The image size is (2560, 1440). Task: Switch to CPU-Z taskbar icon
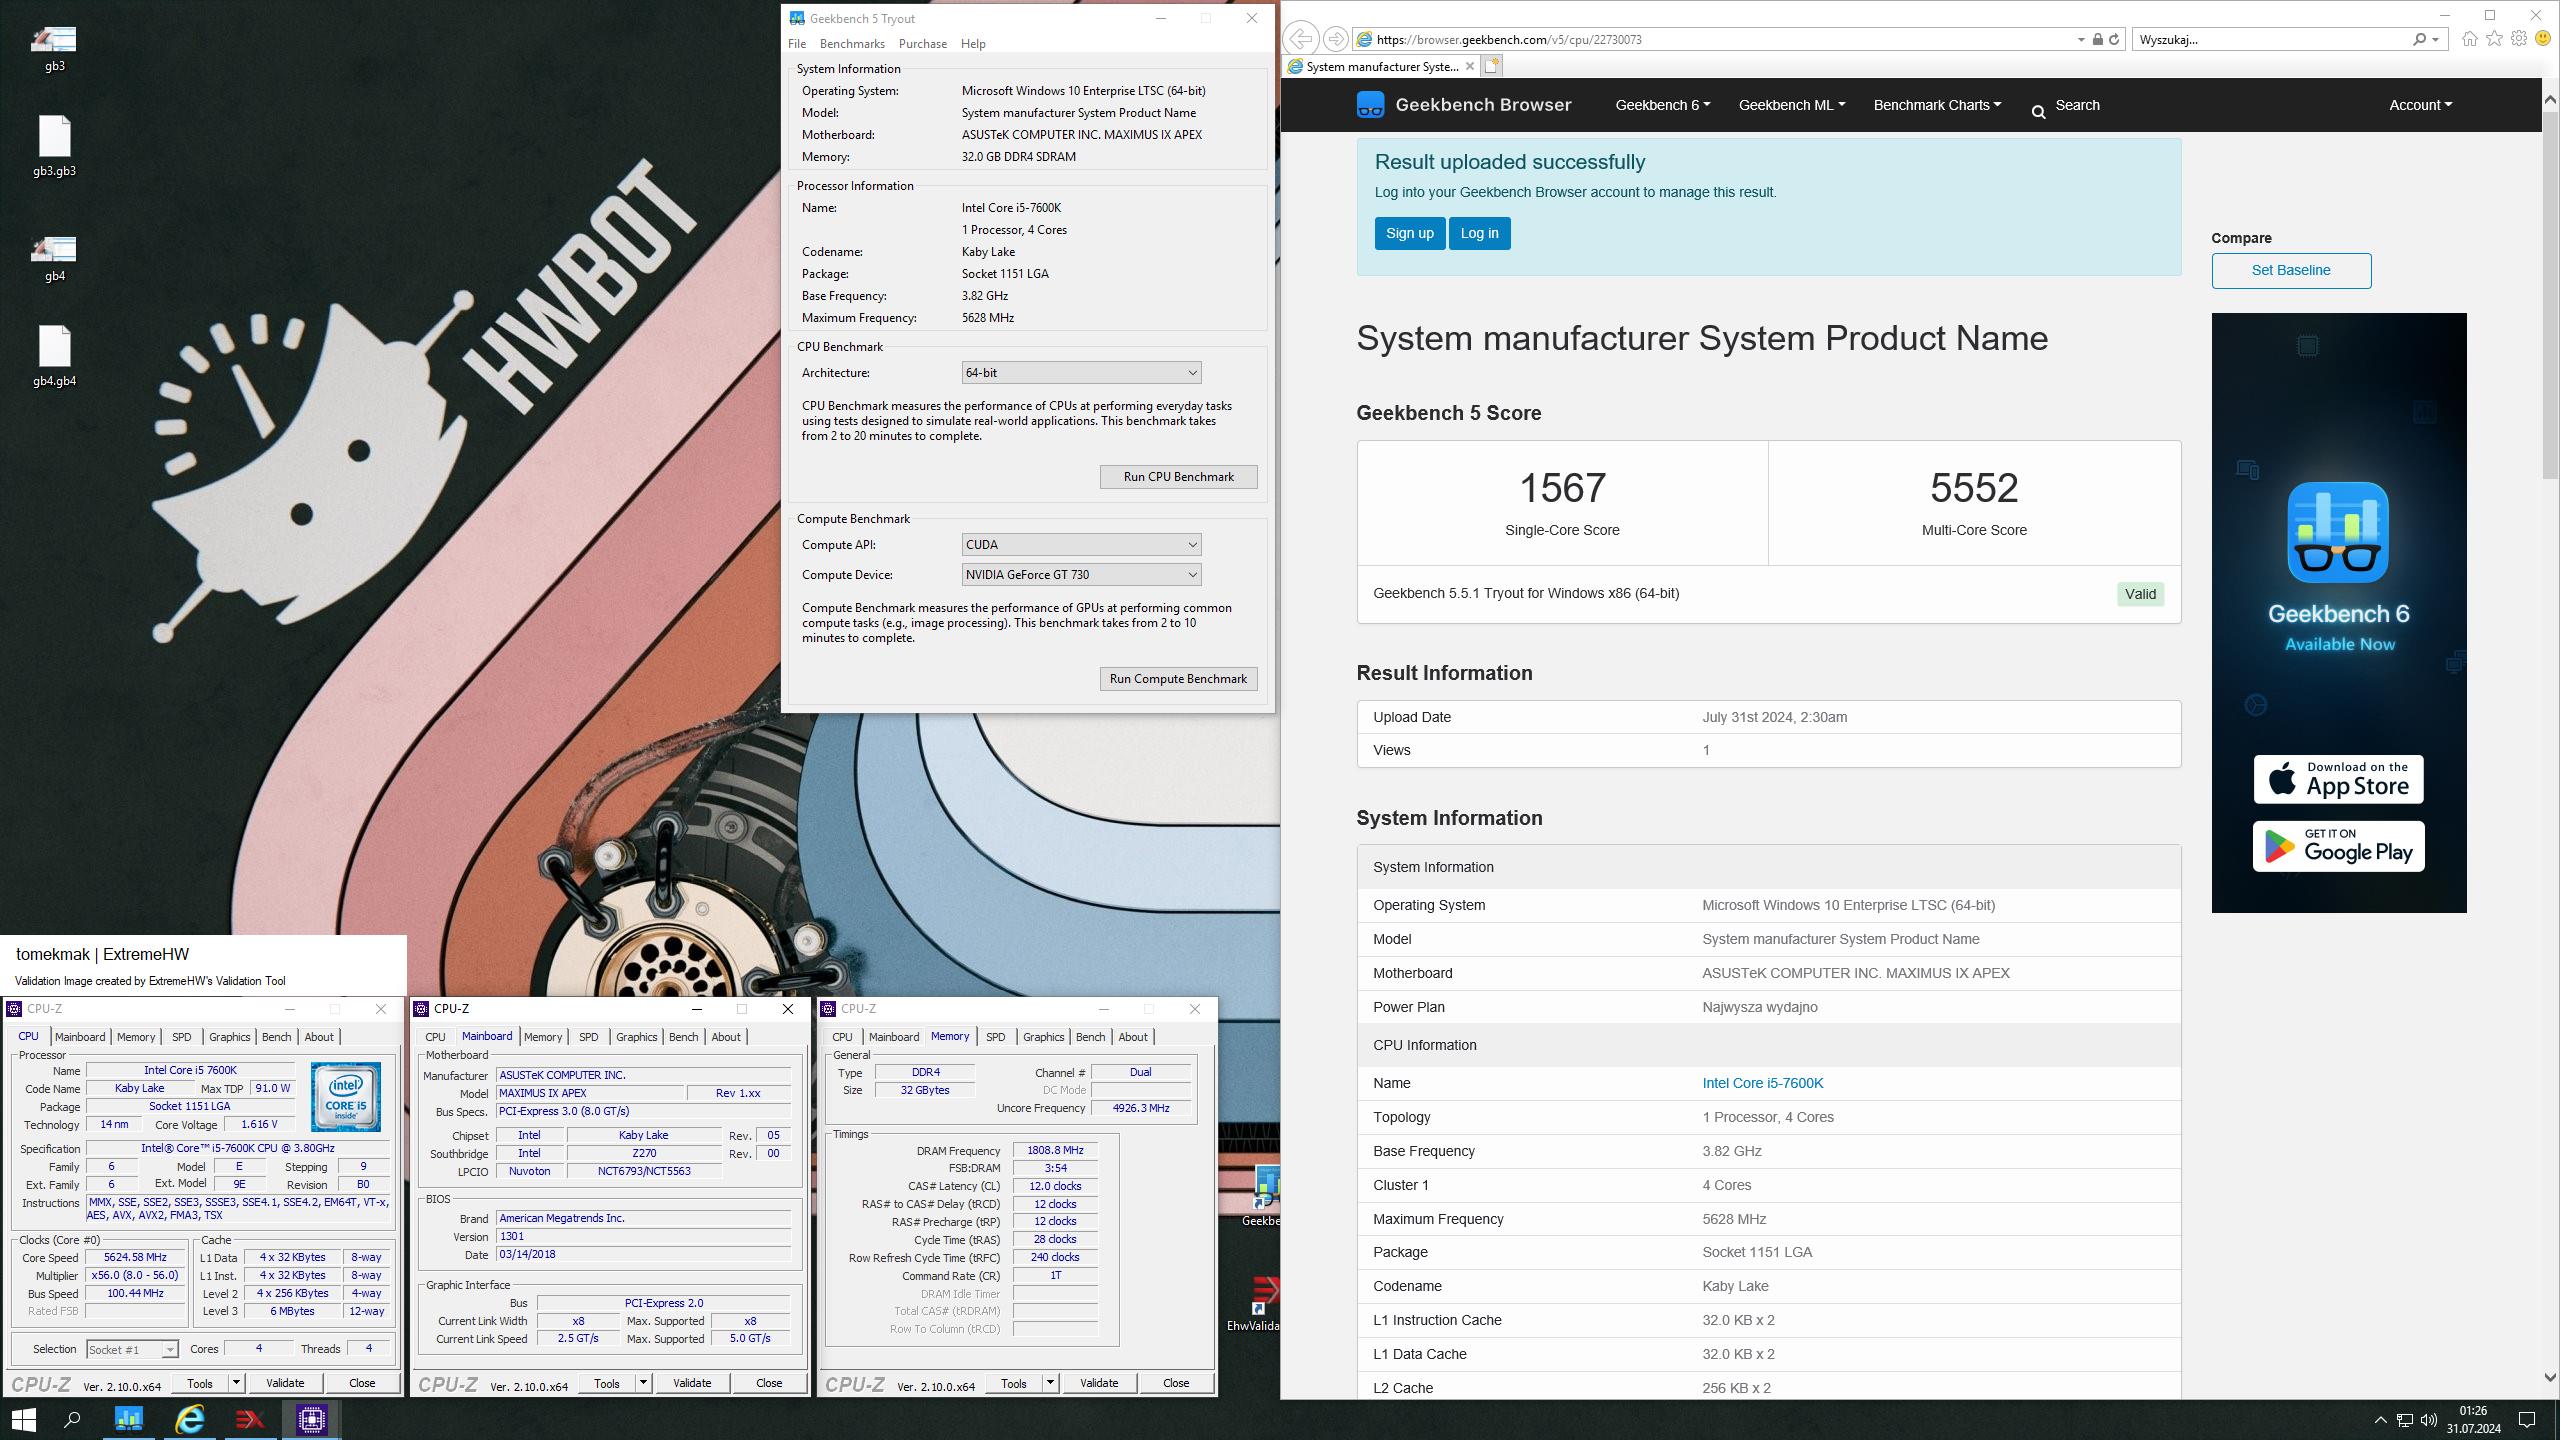311,1419
